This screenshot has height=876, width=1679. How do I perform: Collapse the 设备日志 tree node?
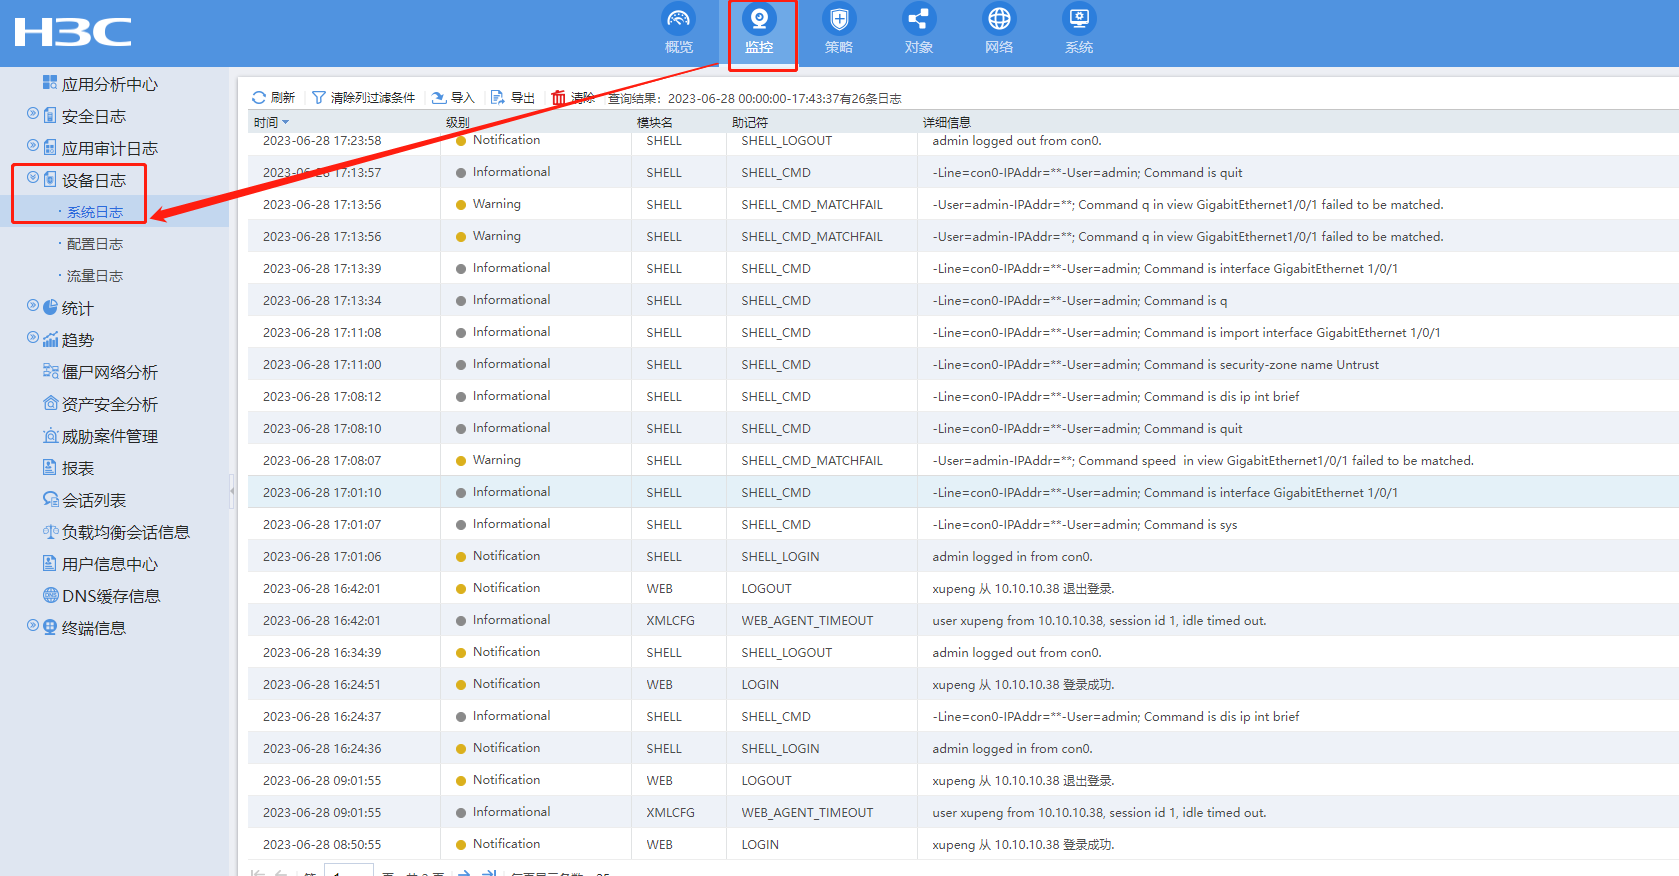(33, 179)
